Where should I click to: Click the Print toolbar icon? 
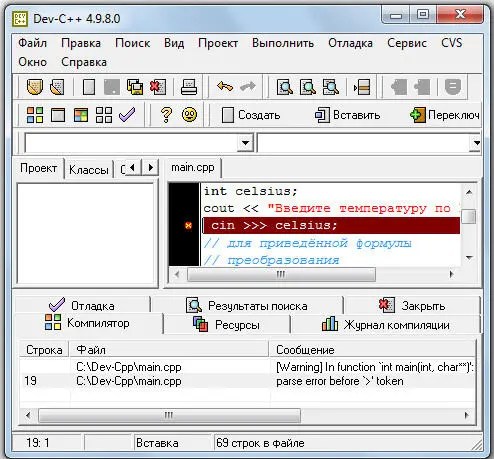pos(189,87)
